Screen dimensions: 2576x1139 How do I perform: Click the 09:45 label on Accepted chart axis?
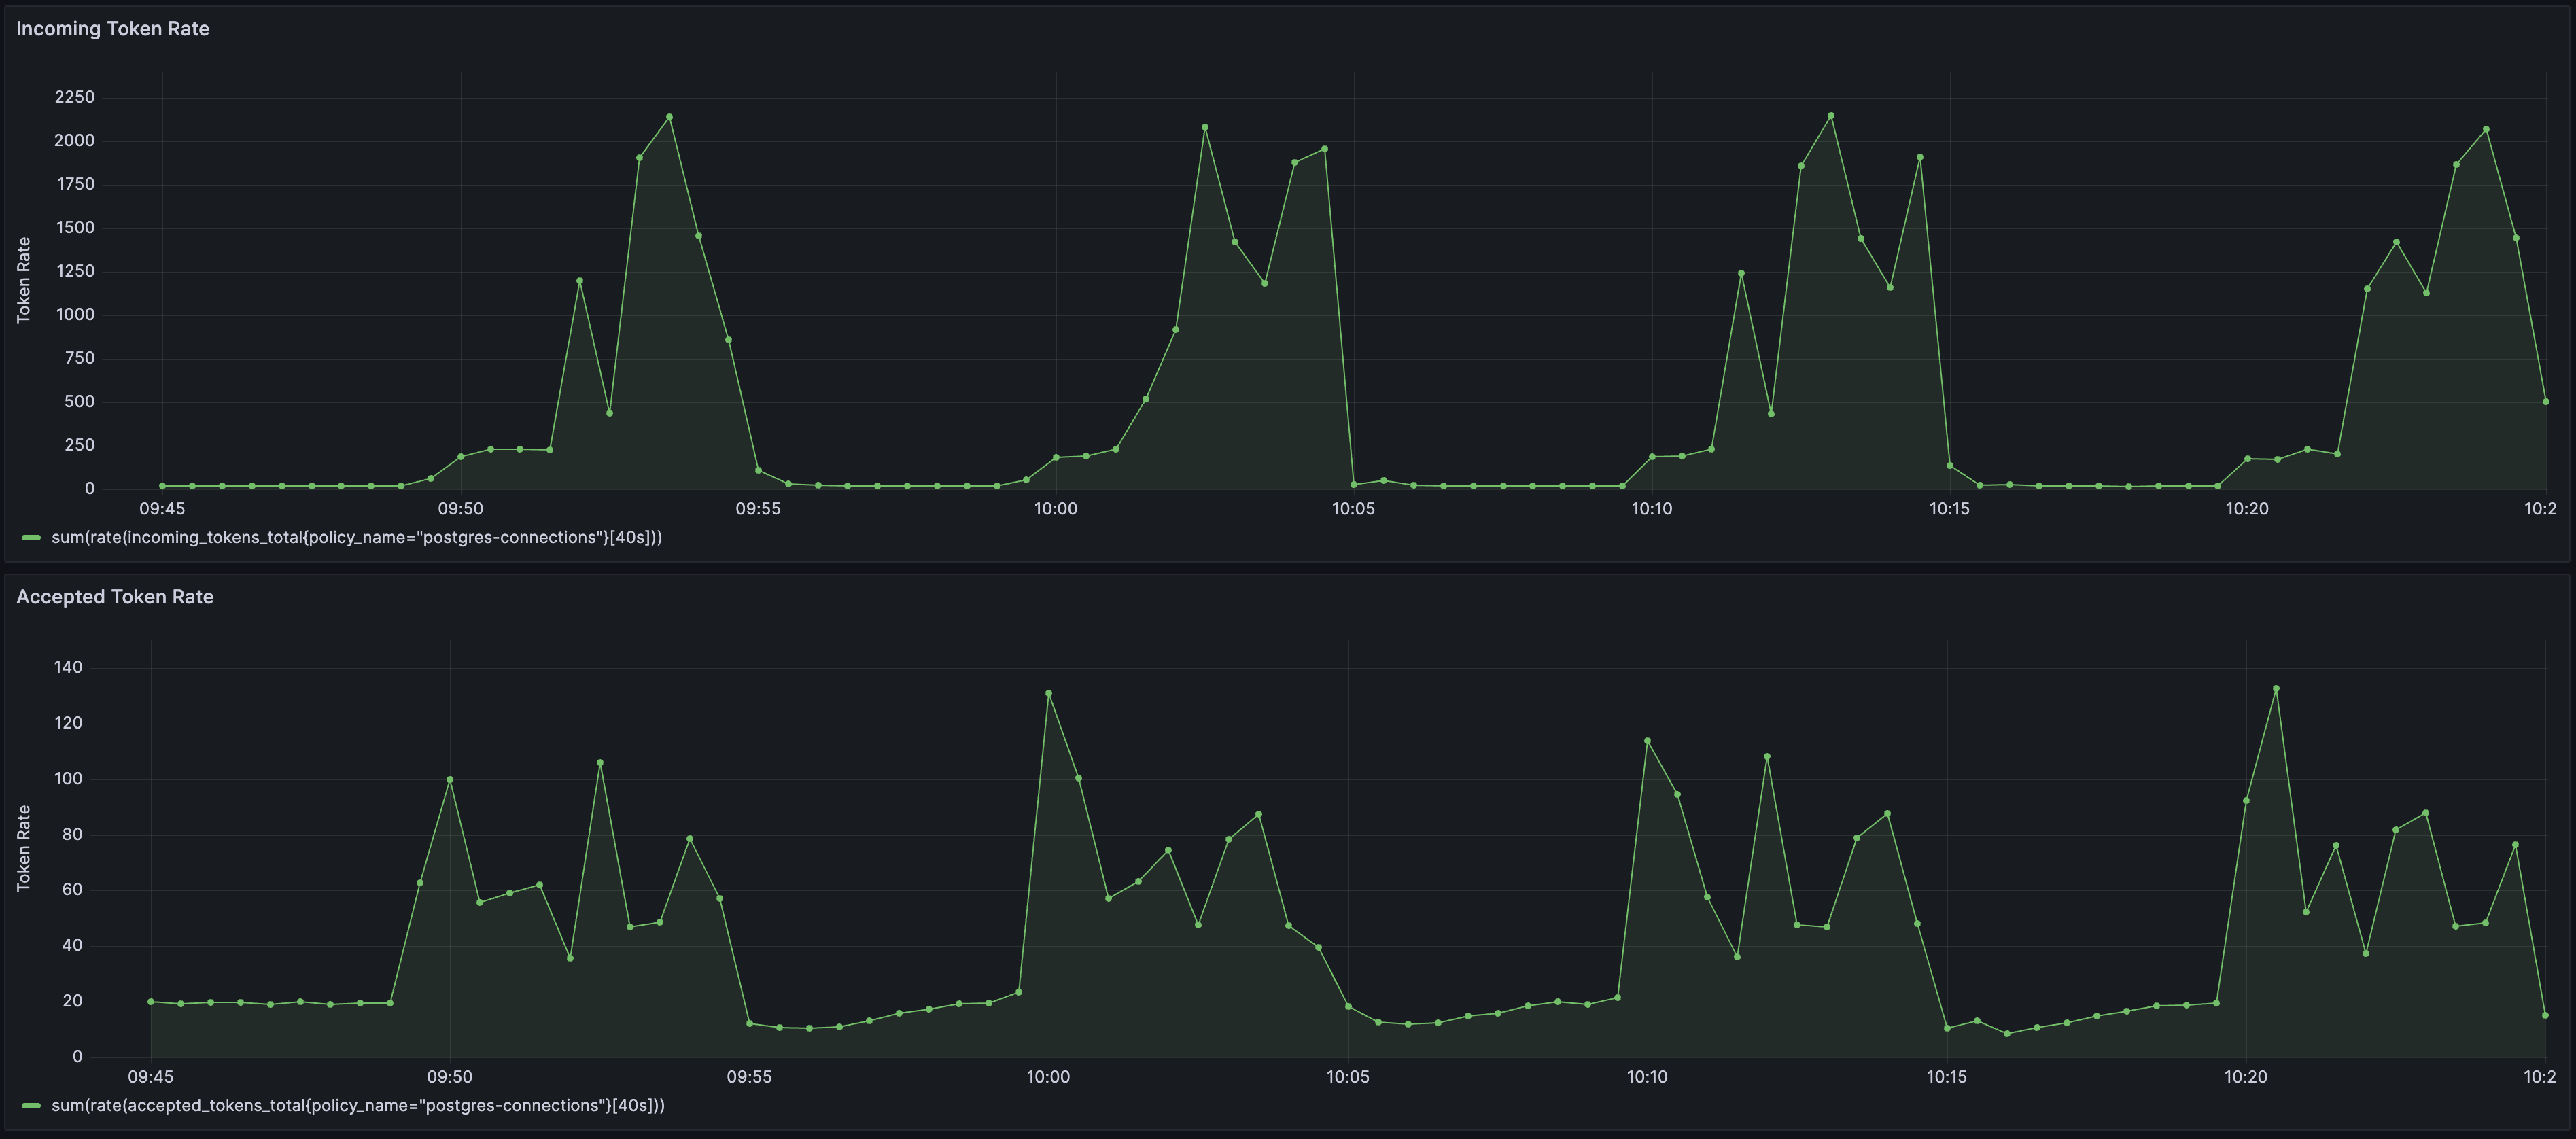[151, 1077]
